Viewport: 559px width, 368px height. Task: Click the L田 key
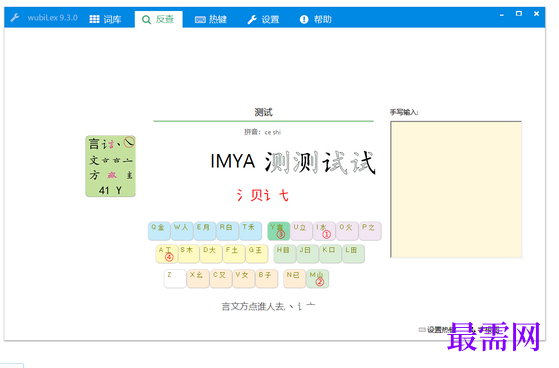[353, 254]
